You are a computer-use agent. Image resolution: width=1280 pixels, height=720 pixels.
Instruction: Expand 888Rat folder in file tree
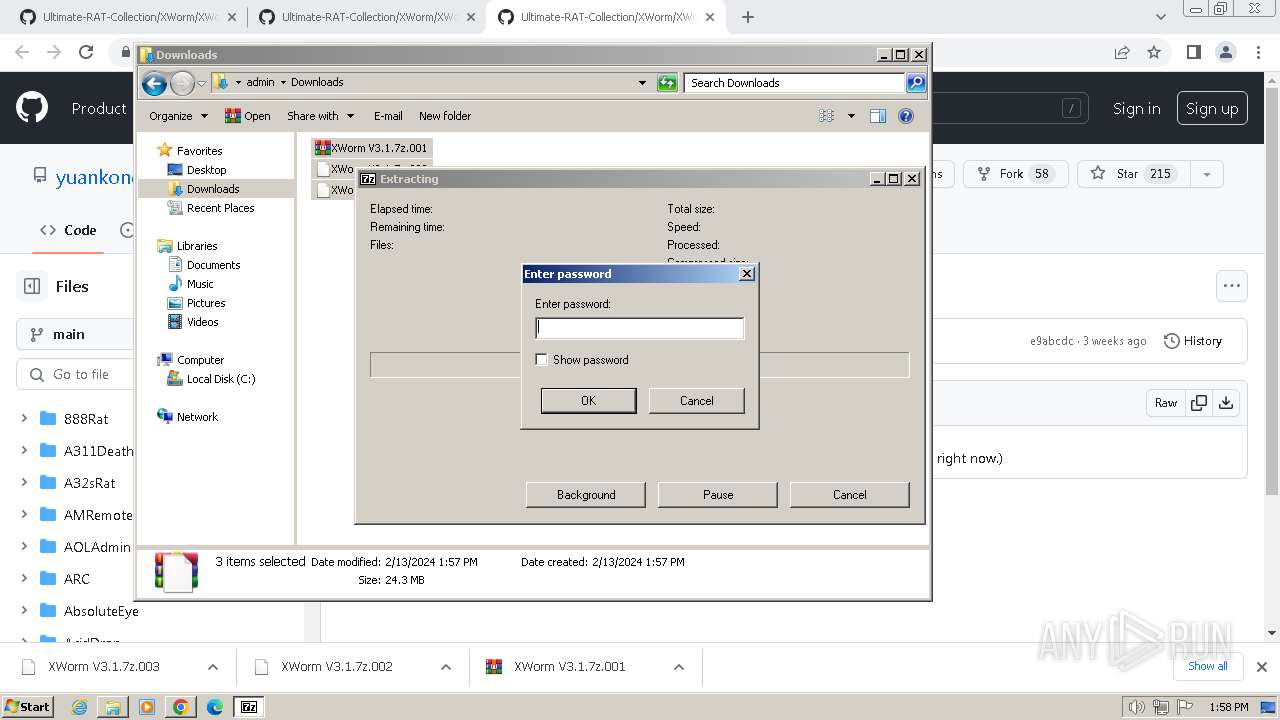[25, 419]
